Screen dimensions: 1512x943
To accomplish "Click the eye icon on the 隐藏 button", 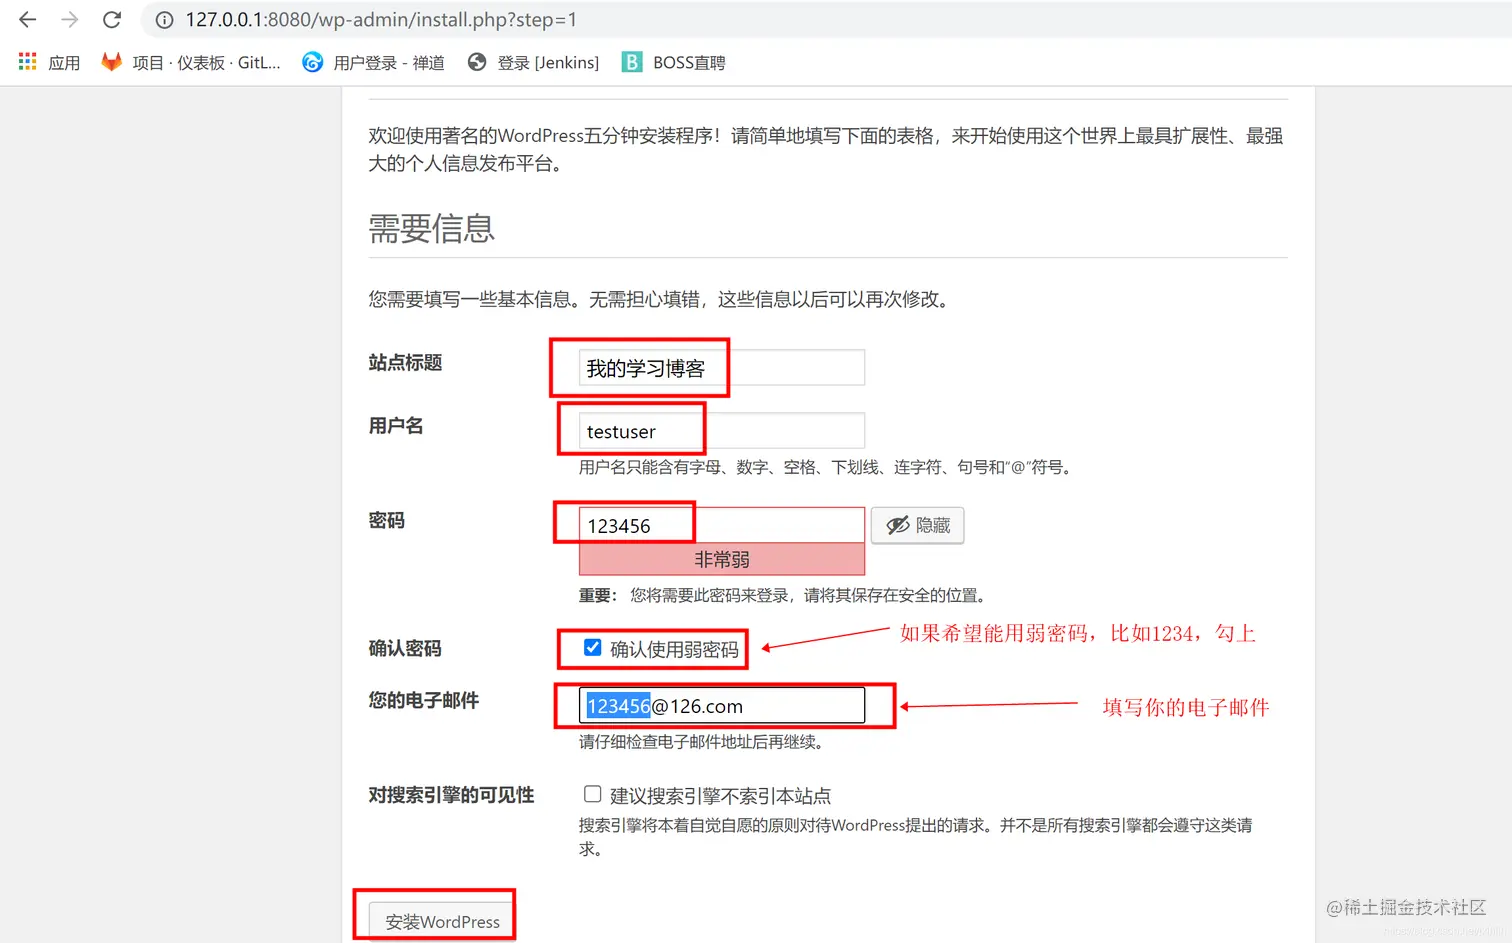I will pos(897,525).
